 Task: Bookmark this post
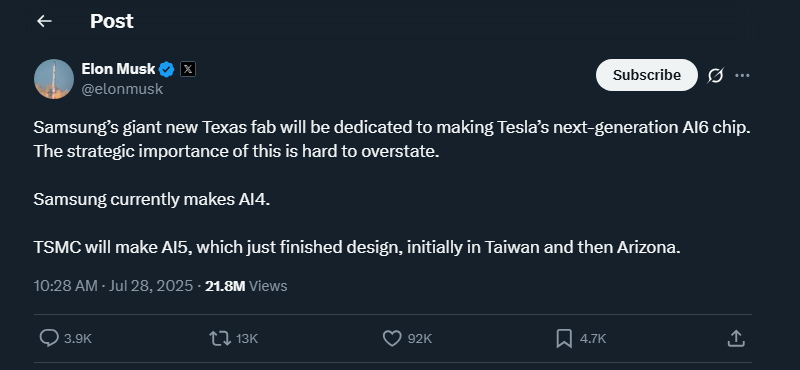click(564, 338)
